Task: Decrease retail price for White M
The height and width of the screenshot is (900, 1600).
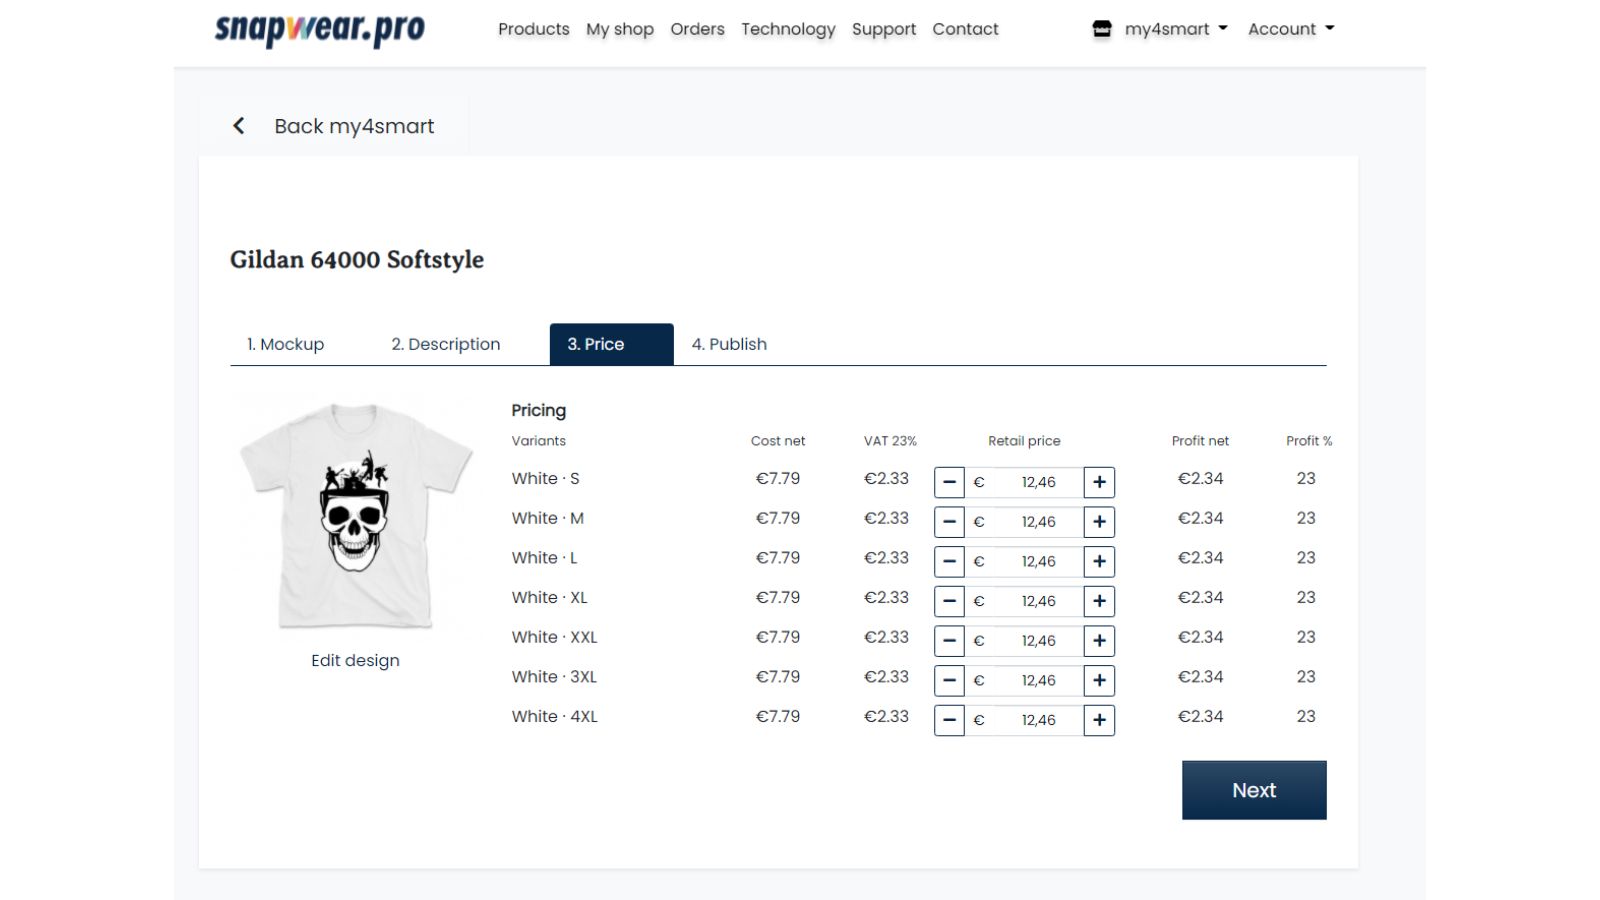Action: [949, 522]
